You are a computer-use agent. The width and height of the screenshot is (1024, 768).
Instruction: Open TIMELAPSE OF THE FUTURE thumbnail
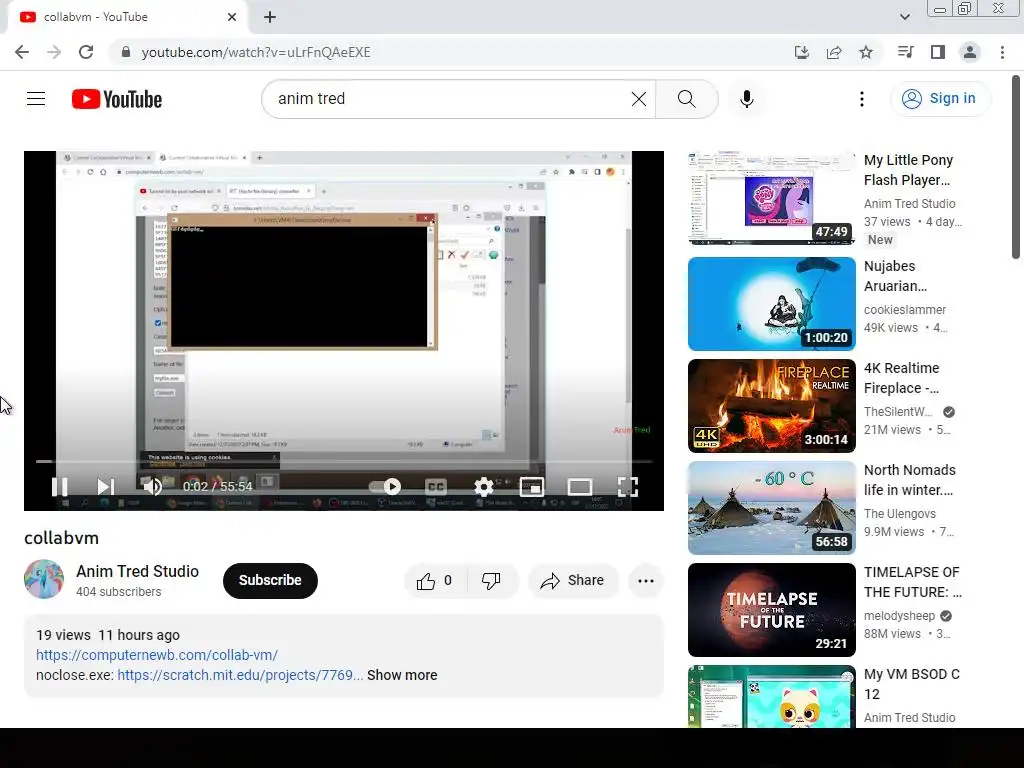pyautogui.click(x=771, y=610)
